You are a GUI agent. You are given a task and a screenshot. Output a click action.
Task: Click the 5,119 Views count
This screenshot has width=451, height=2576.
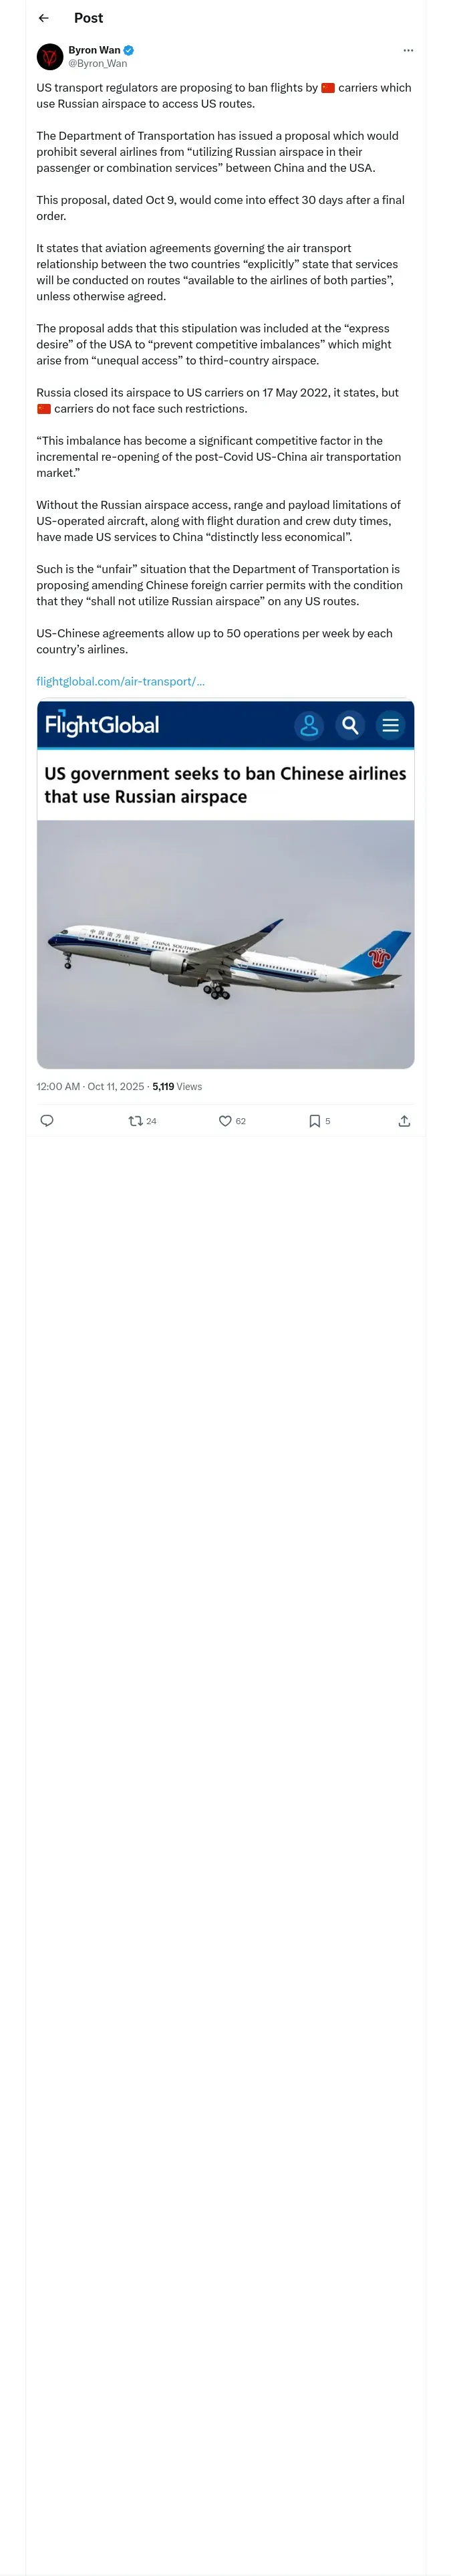tap(177, 1086)
